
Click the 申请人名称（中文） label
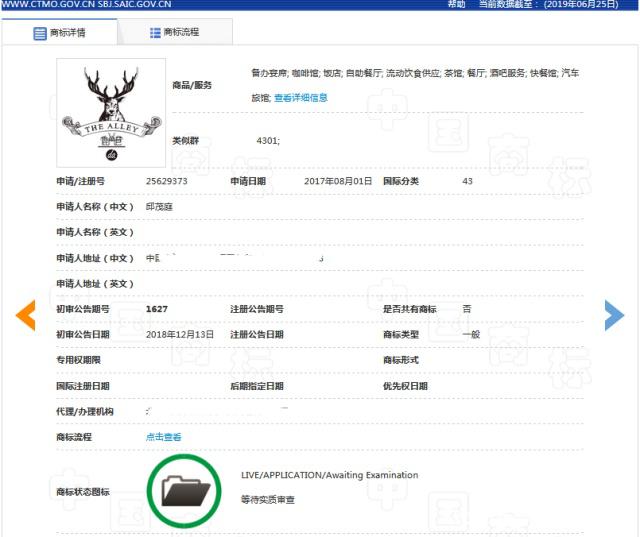(x=95, y=206)
